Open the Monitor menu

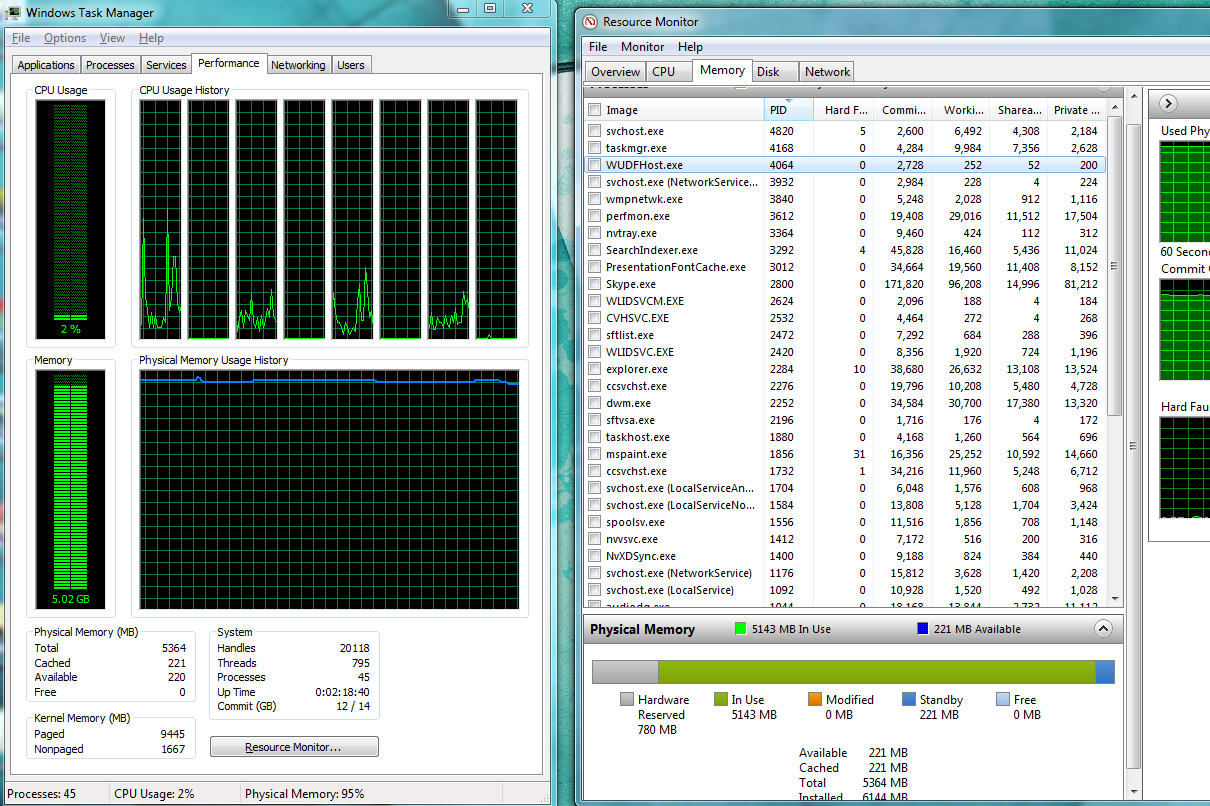coord(642,47)
